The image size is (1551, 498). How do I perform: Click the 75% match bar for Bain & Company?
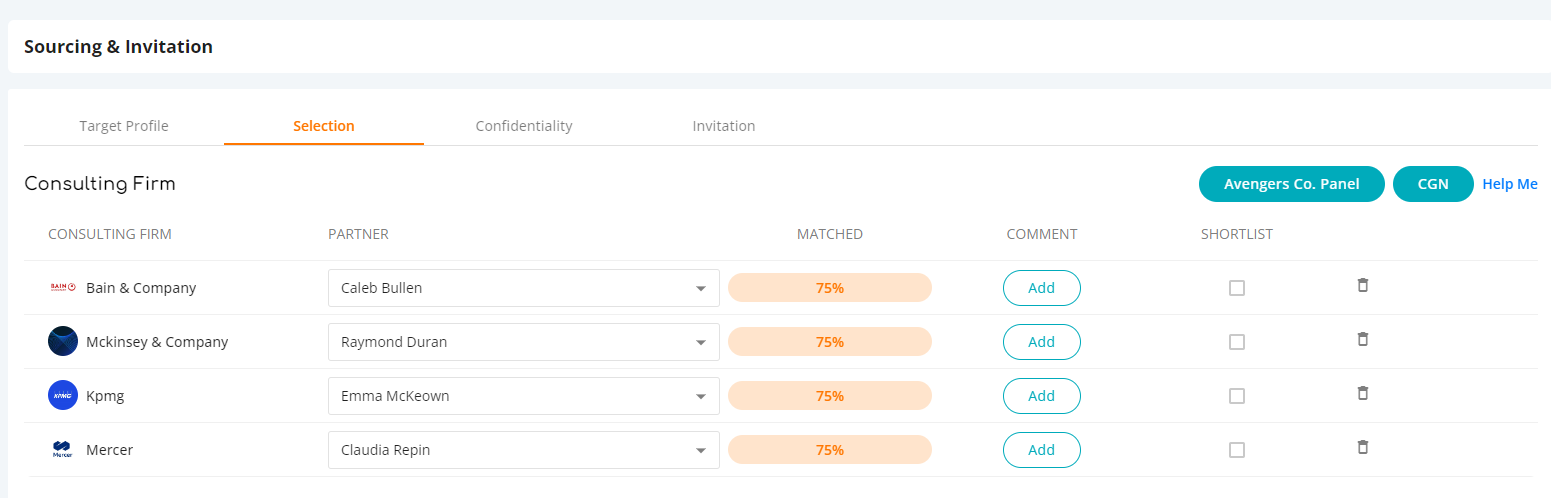coord(830,288)
